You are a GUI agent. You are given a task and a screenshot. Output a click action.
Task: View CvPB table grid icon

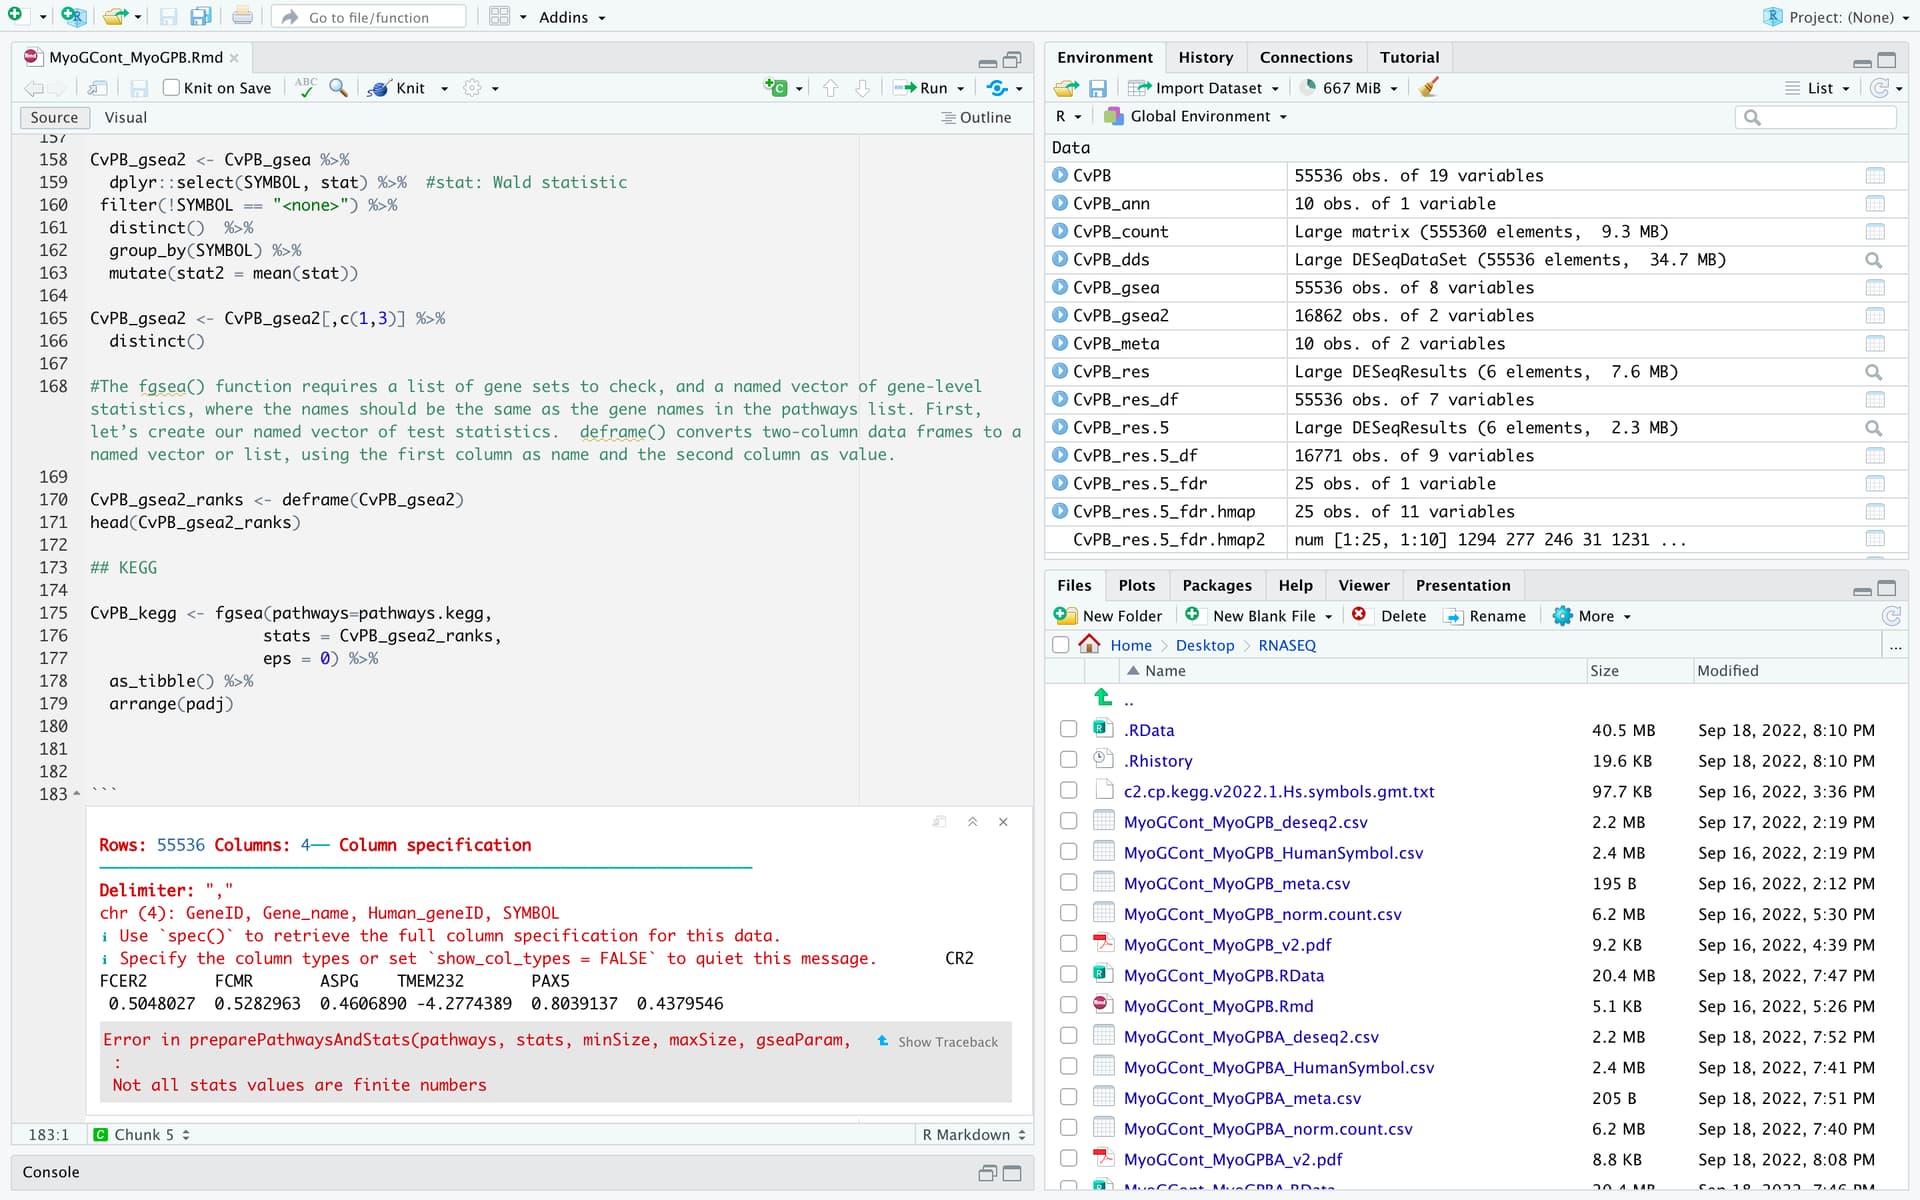click(x=1875, y=176)
